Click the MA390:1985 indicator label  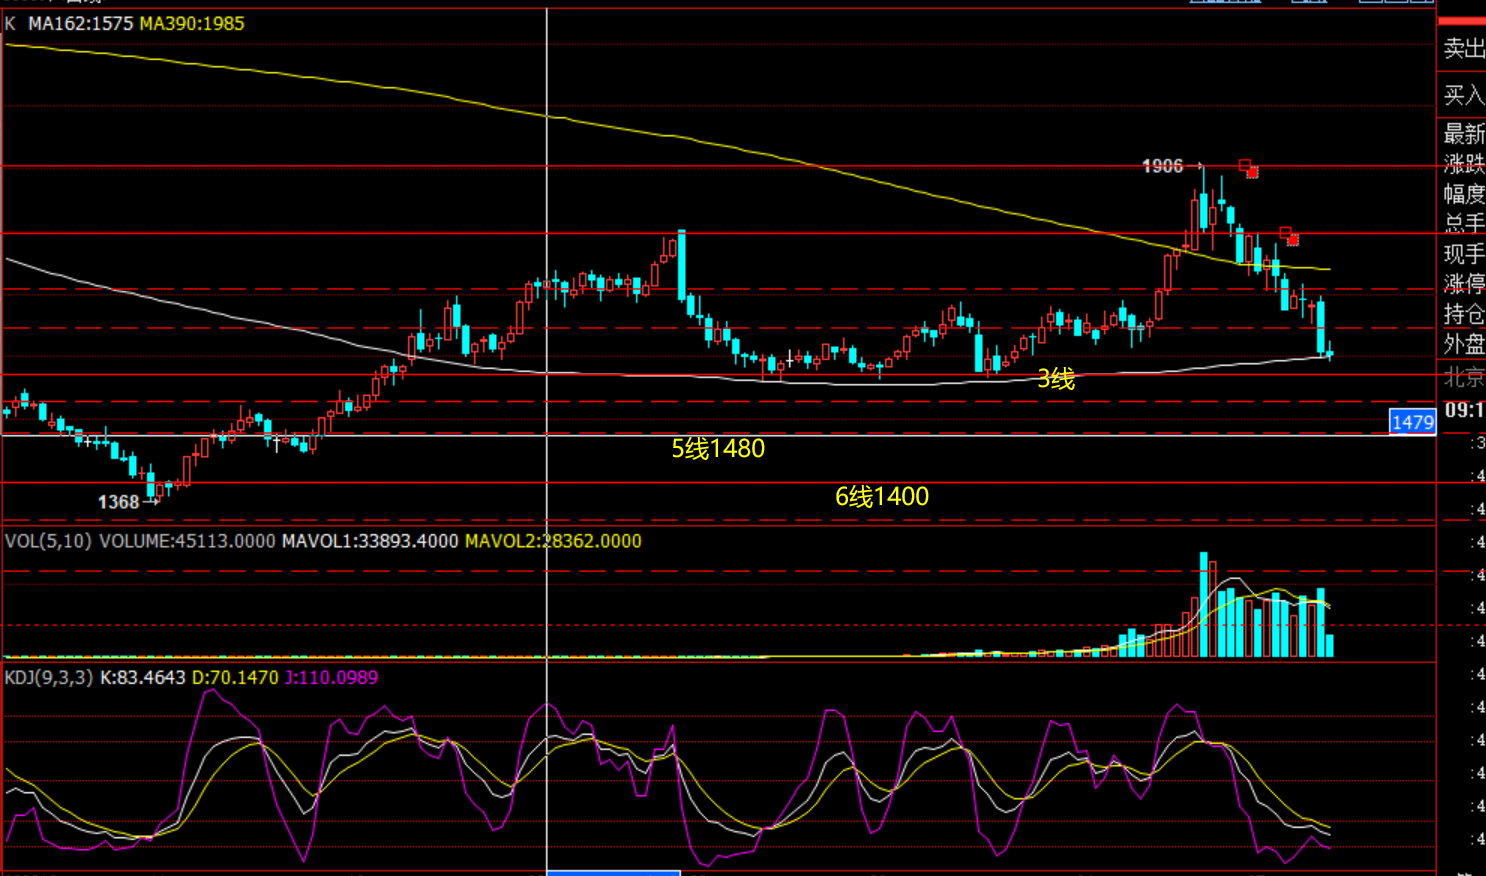pos(192,23)
